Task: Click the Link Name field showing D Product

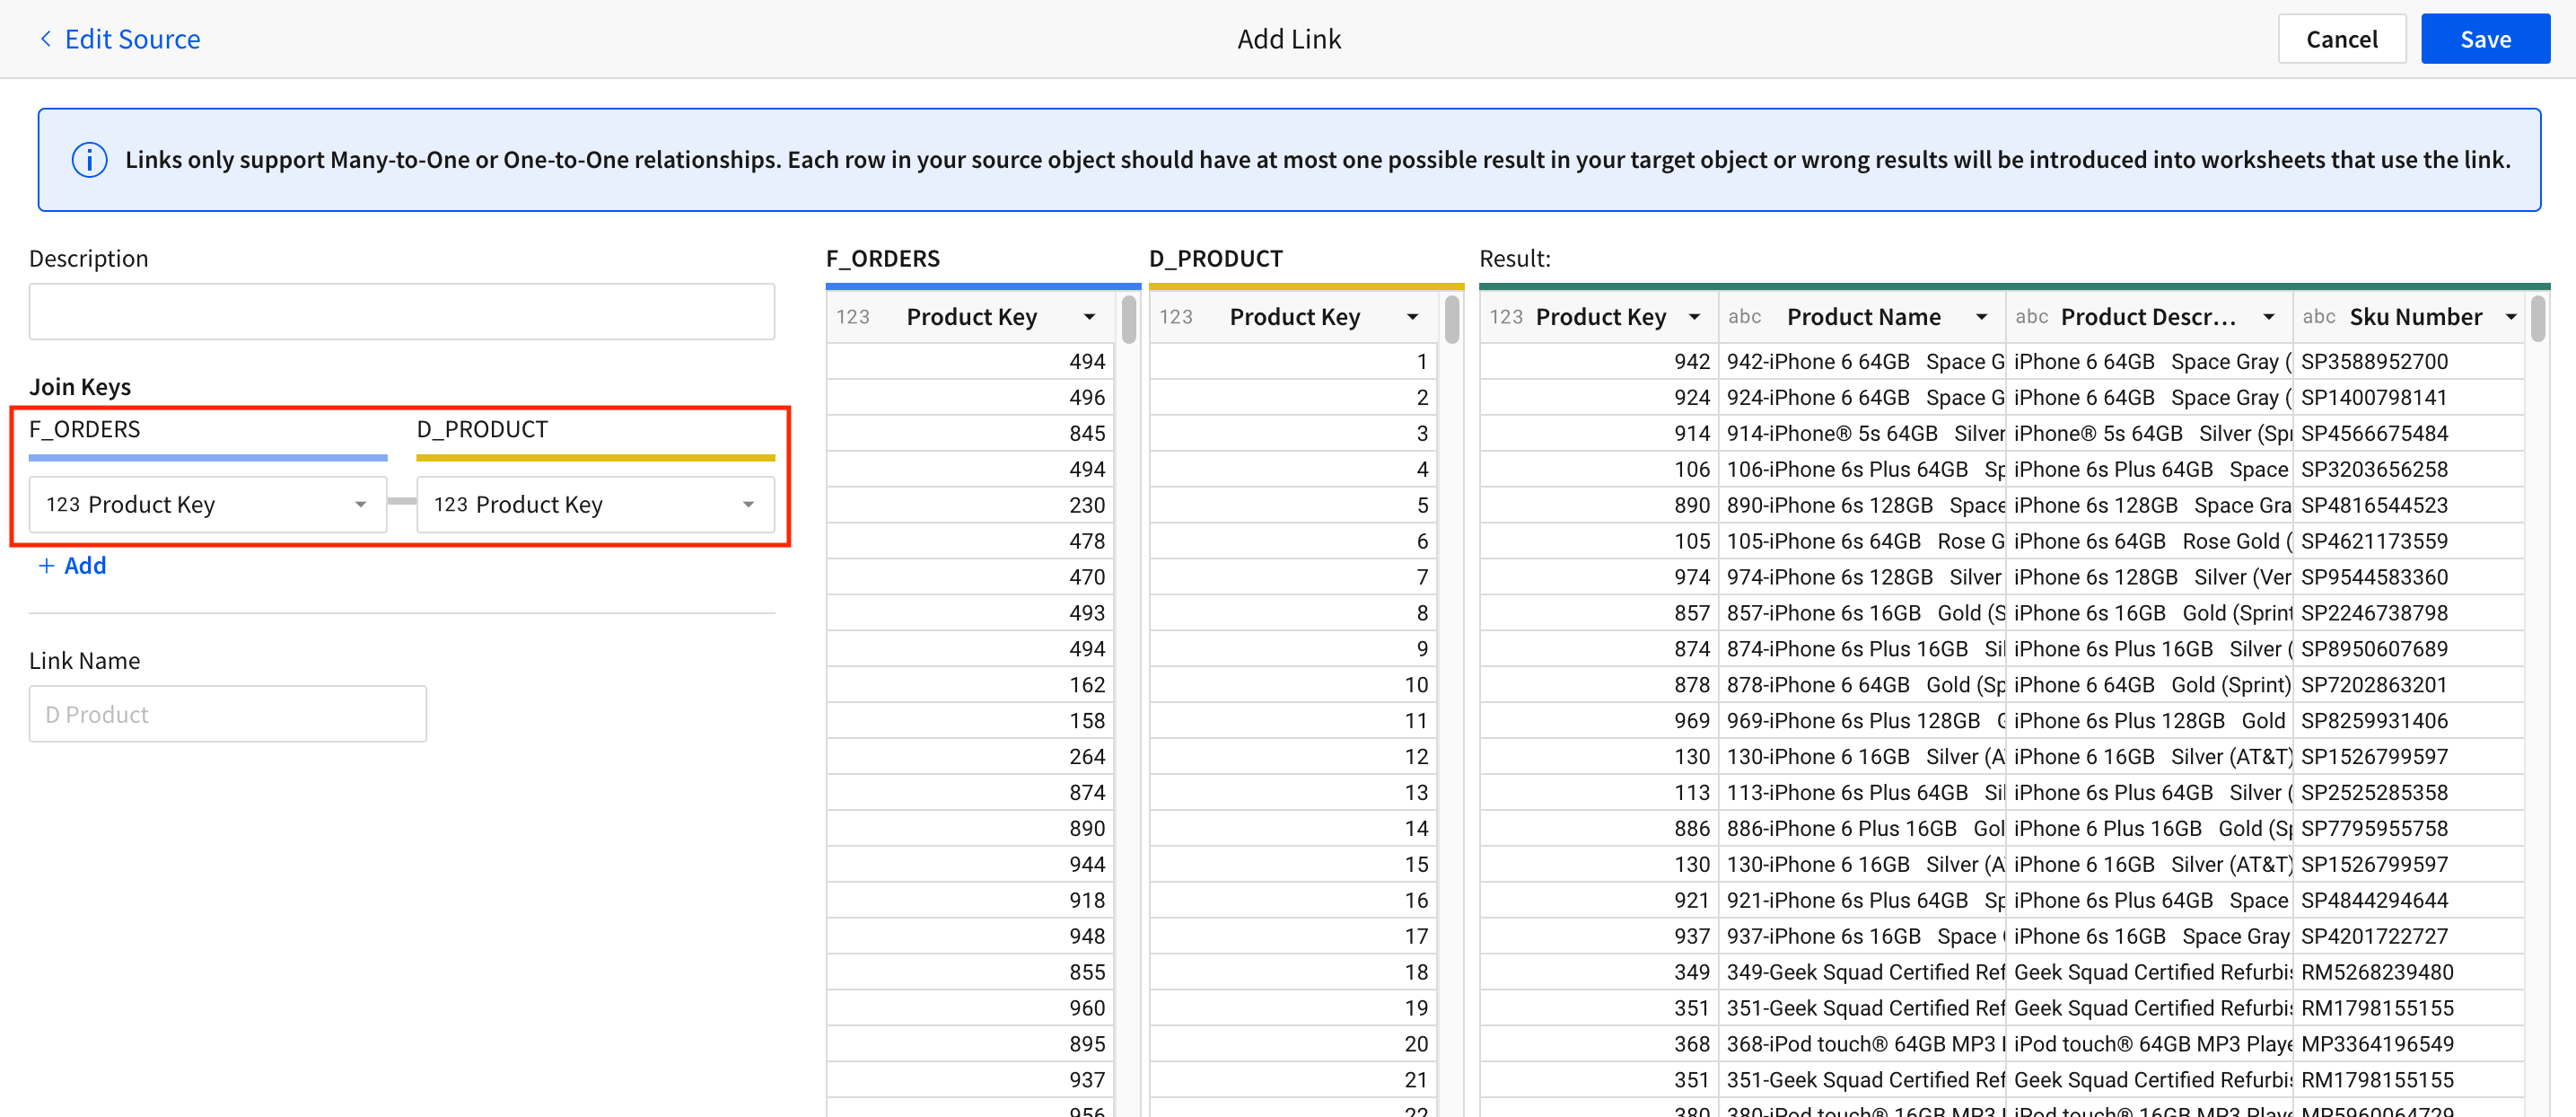Action: (227, 713)
